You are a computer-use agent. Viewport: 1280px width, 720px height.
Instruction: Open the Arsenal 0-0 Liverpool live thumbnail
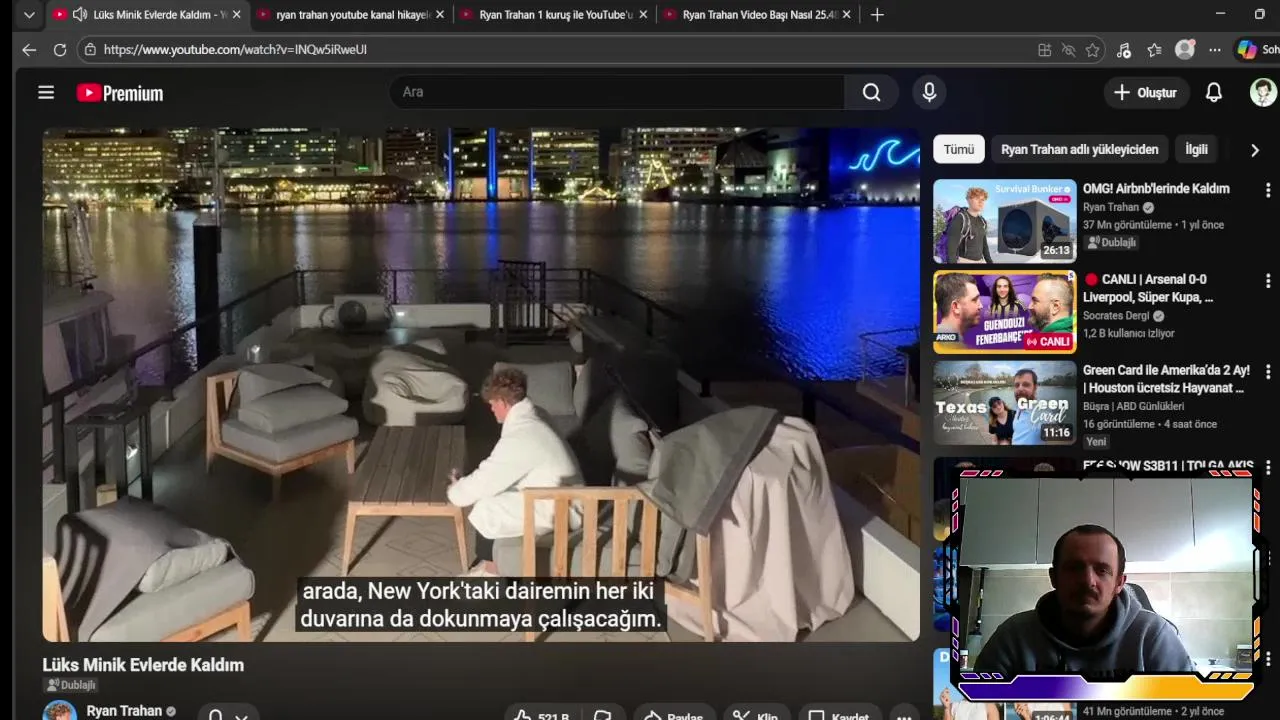tap(1005, 312)
